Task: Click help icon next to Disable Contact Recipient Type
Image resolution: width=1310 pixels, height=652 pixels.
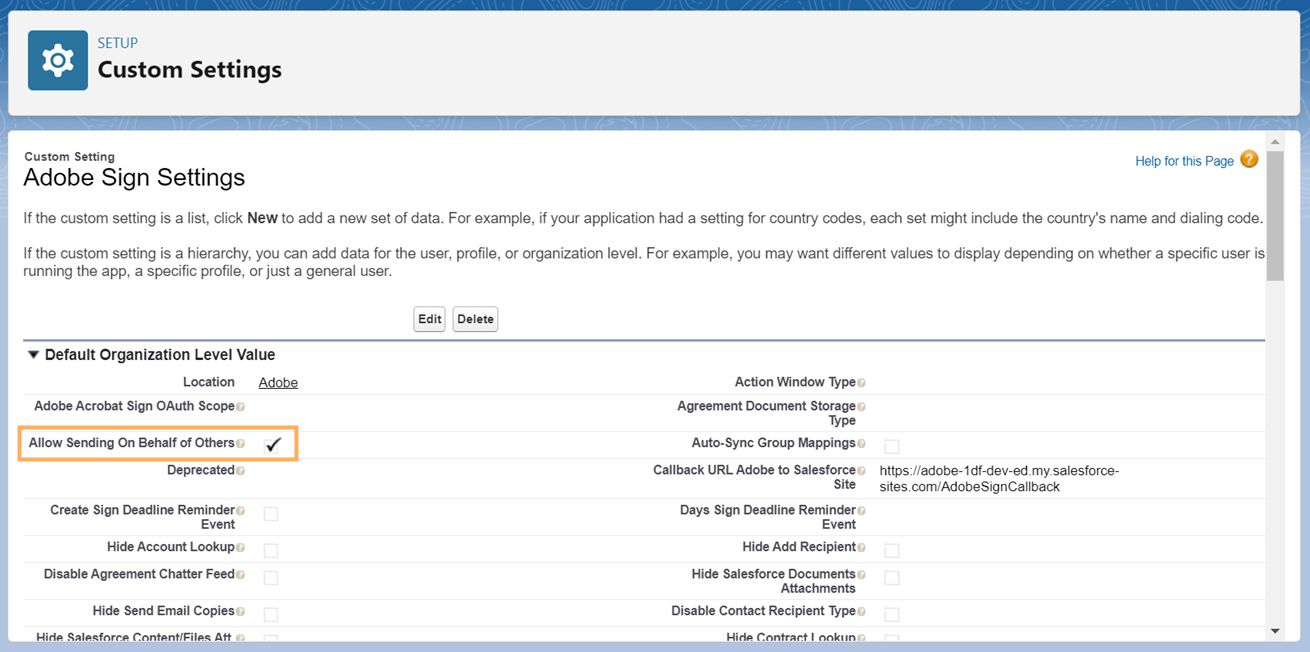Action: [861, 612]
